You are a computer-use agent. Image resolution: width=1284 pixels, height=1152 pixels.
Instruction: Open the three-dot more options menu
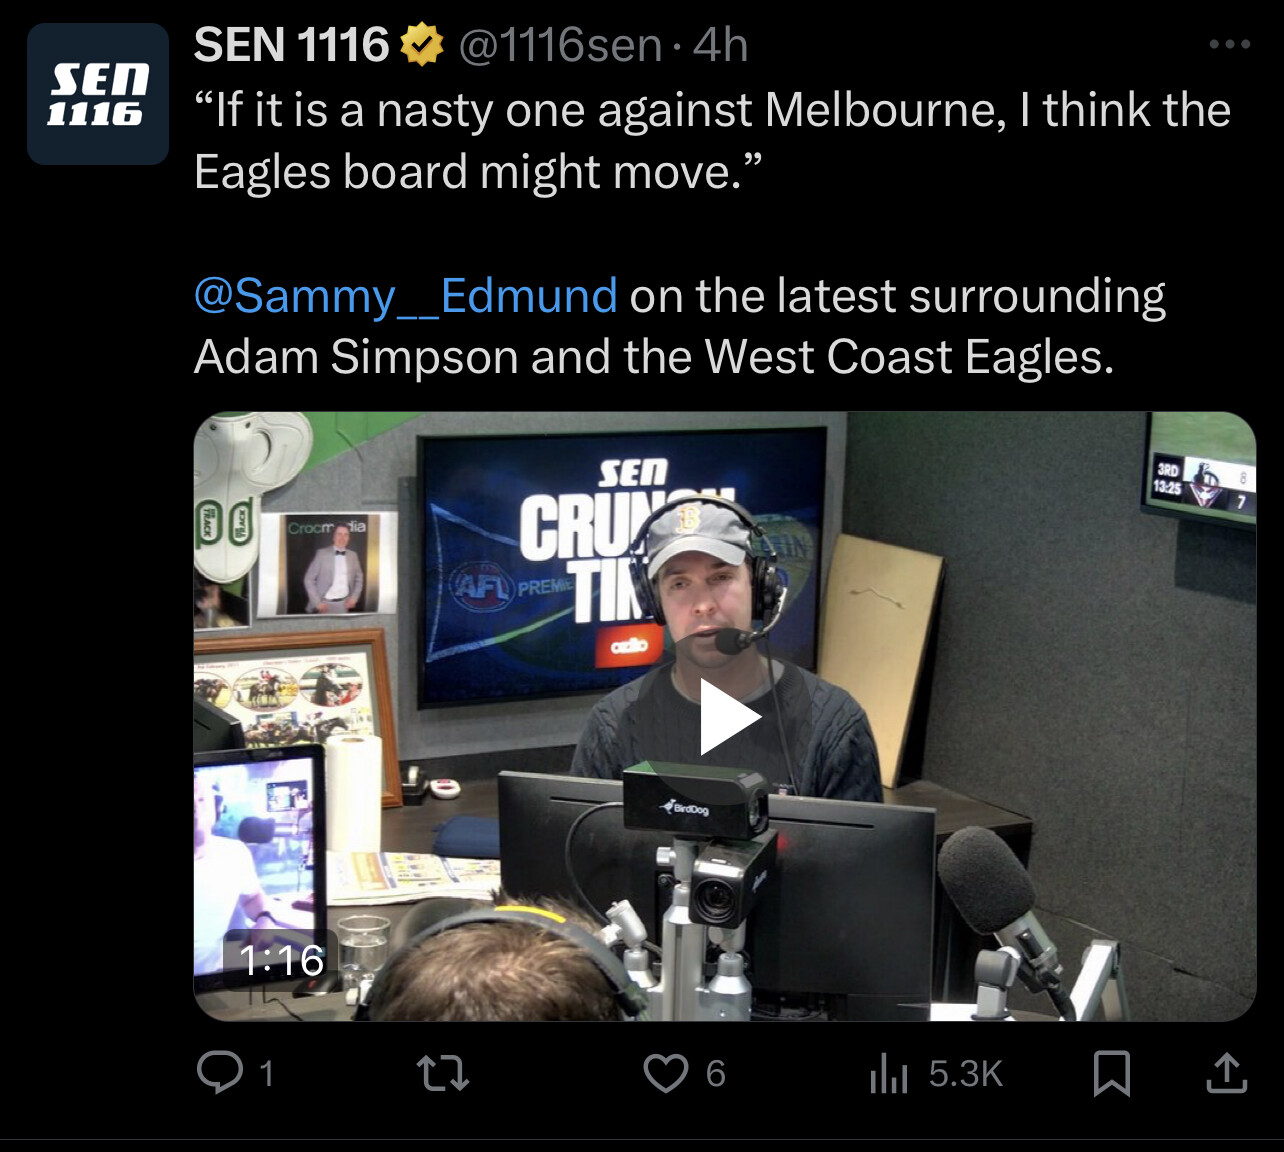(x=1229, y=44)
